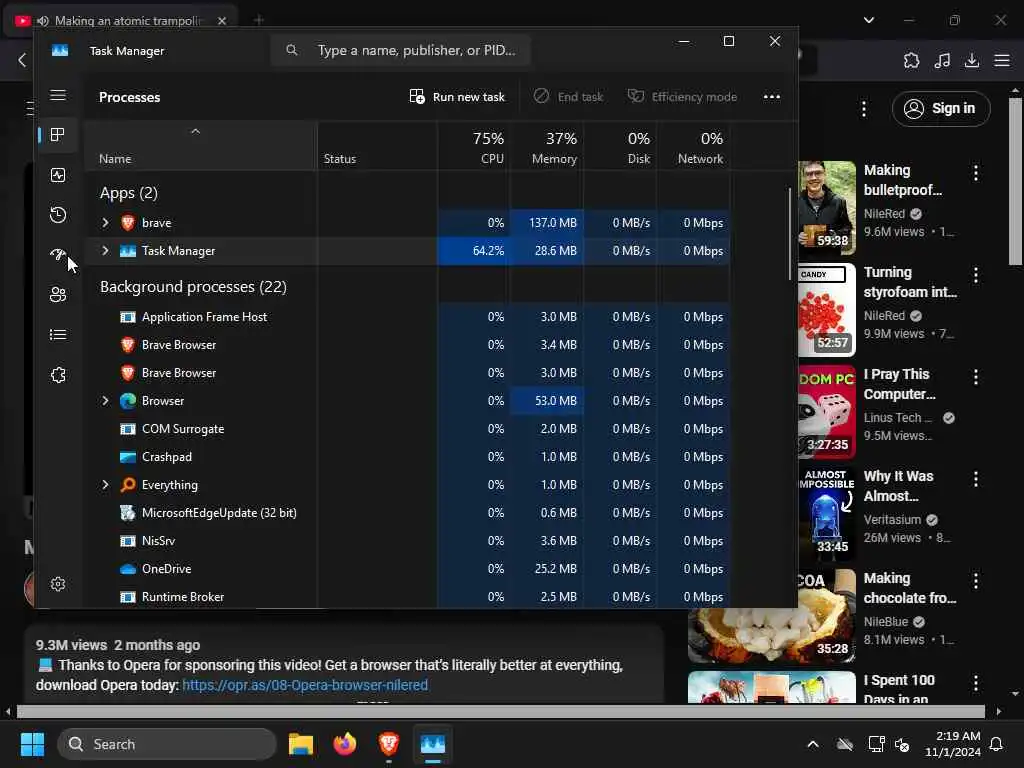Click Sign in button in browser
This screenshot has height=768, width=1024.
click(x=941, y=108)
